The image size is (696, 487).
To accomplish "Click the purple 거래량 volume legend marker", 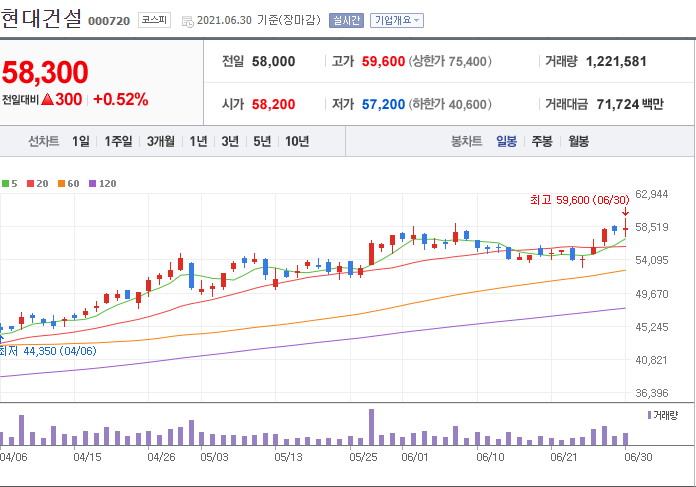I will [649, 415].
